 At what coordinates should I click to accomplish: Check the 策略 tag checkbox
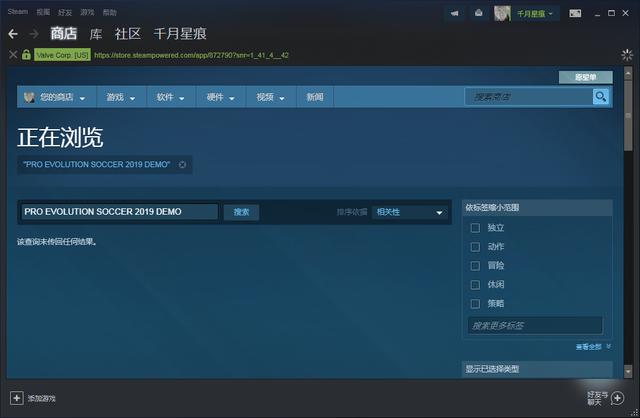click(476, 303)
